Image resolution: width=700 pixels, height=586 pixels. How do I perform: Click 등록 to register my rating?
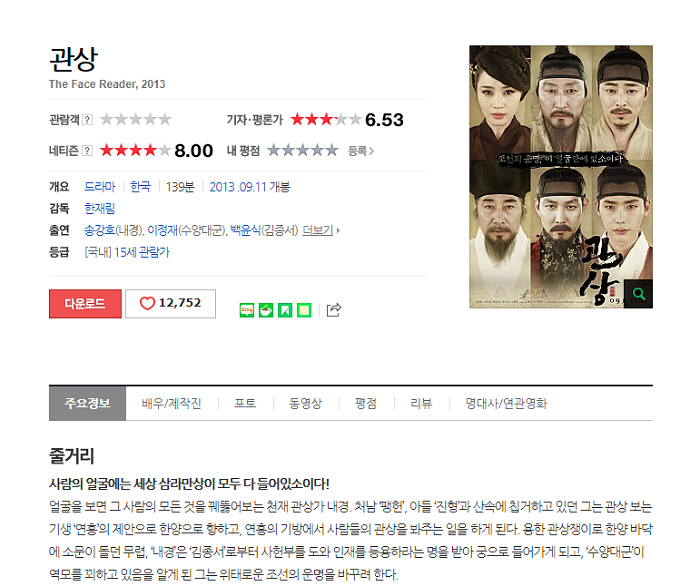click(x=361, y=151)
